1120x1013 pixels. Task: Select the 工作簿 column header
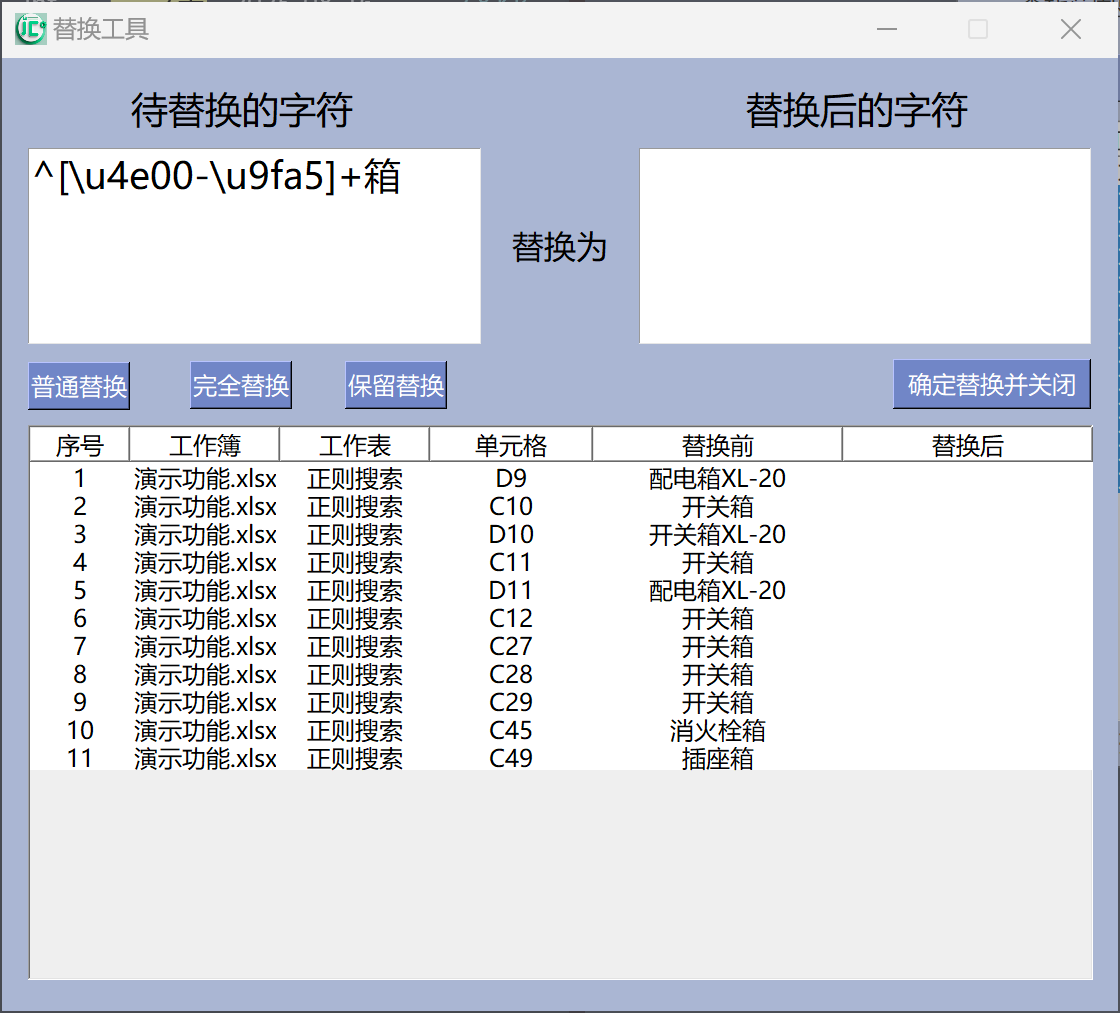coord(205,444)
